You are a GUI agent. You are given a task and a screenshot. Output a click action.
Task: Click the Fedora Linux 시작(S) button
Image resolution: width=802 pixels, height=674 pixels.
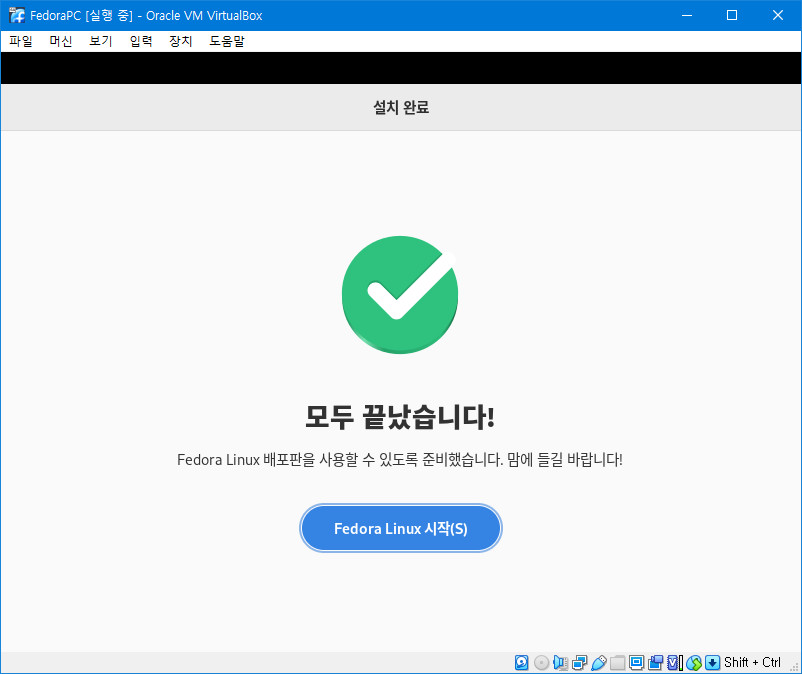pyautogui.click(x=400, y=528)
